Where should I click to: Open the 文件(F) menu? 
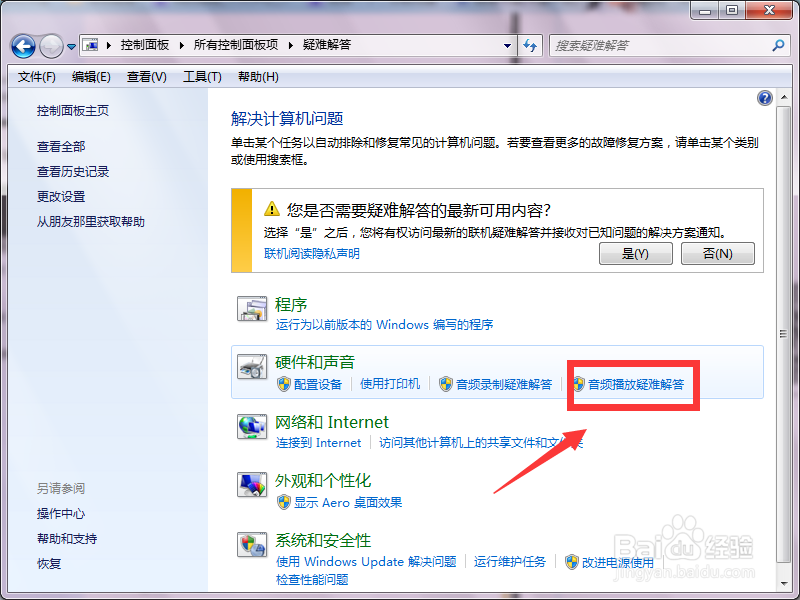point(37,77)
